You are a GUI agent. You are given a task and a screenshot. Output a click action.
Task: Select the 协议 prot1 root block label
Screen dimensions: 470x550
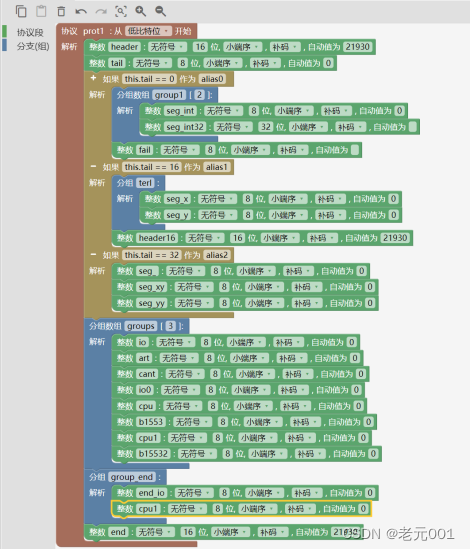[x=69, y=31]
